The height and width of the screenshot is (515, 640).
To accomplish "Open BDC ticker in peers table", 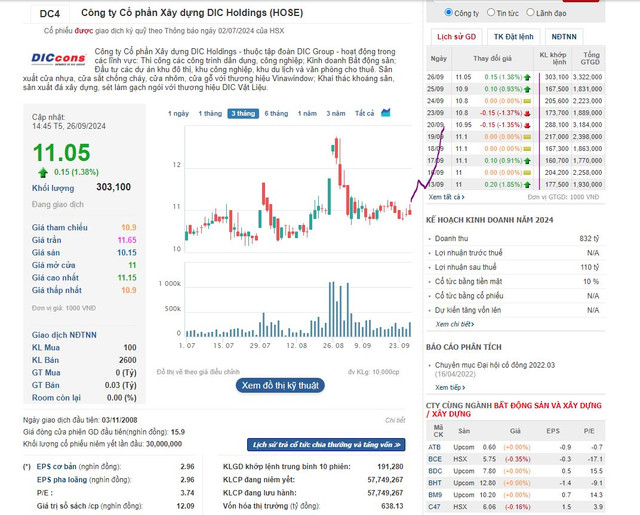I will tap(435, 471).
